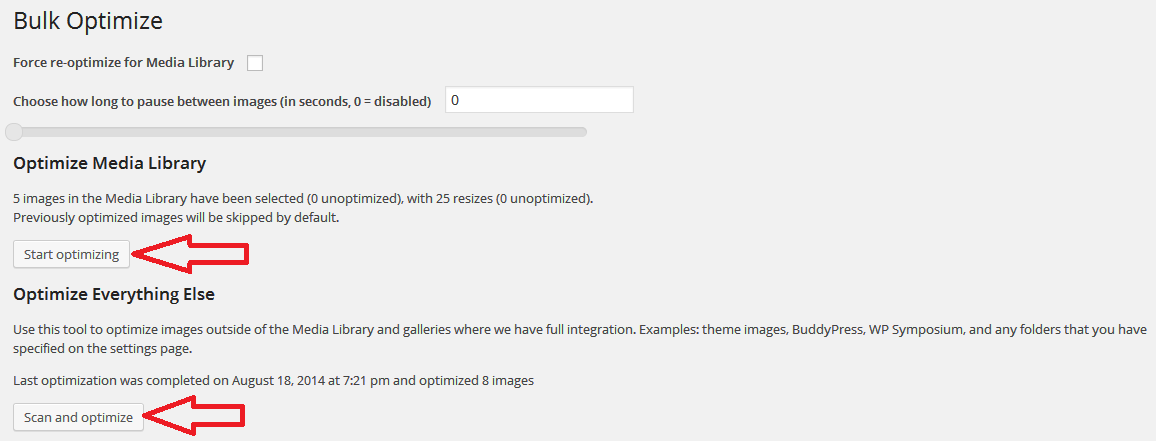Click the 'Previously optimized images will be skipped' line
Screen dimensions: 1156x441
175,218
